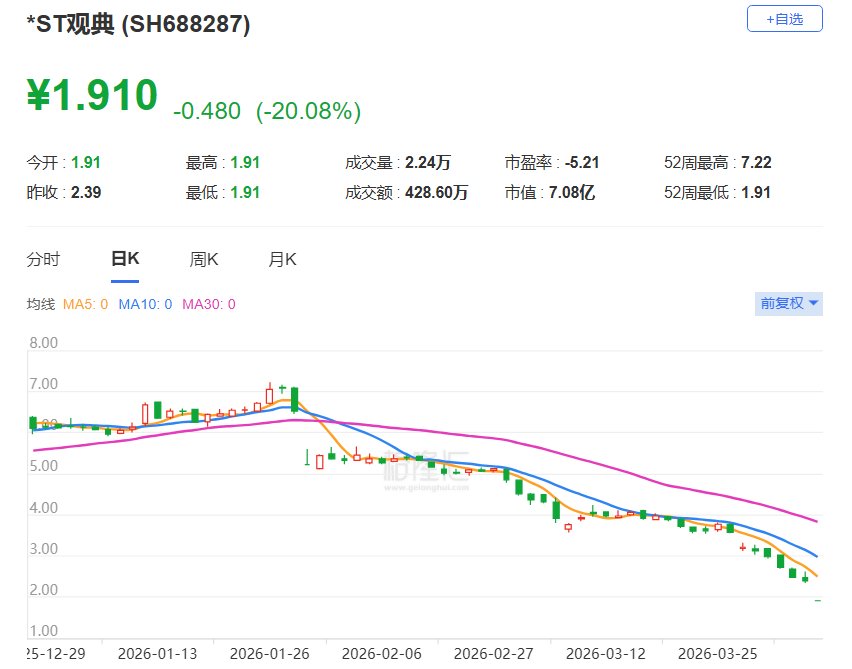
Task: Click the 最高 value 1.91
Action: 245,162
